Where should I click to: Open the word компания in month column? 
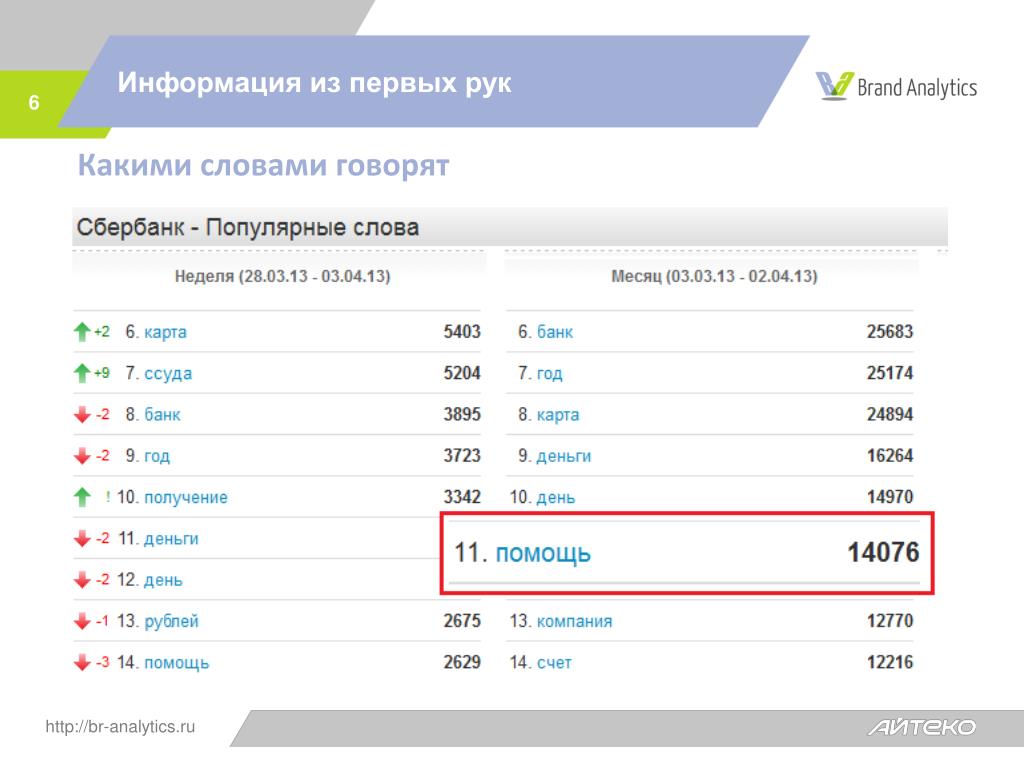click(574, 621)
